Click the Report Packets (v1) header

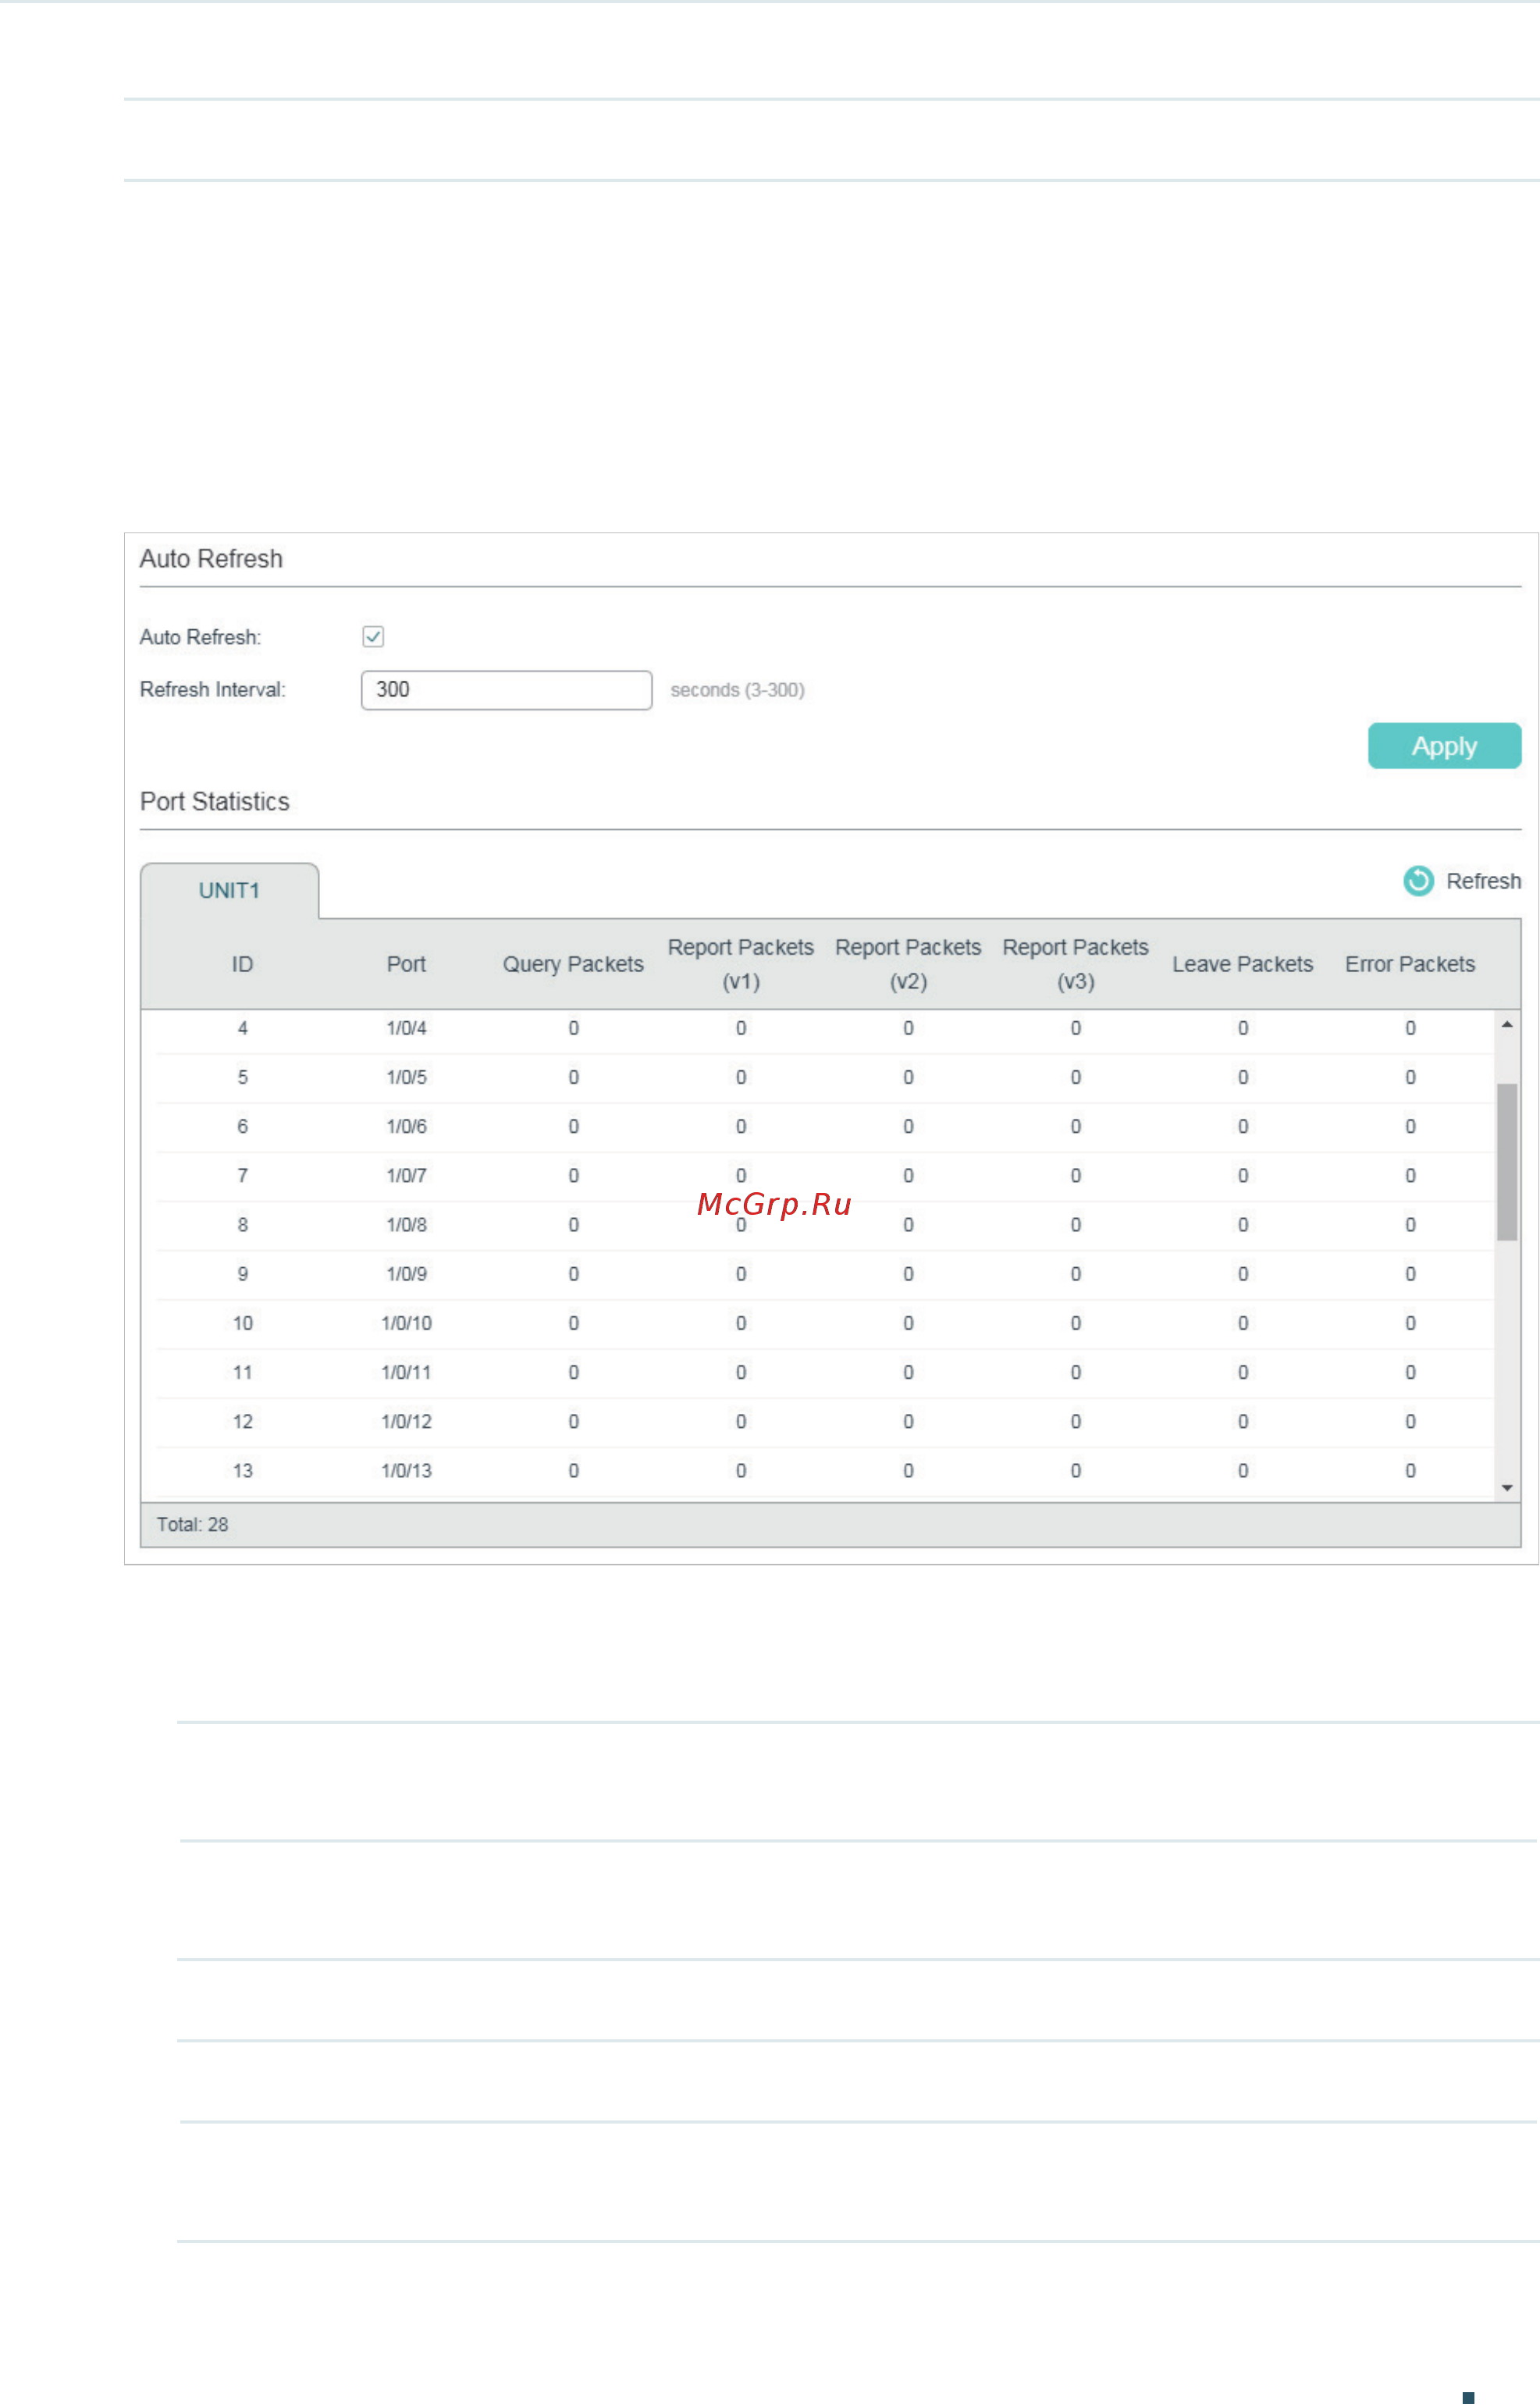pyautogui.click(x=741, y=964)
